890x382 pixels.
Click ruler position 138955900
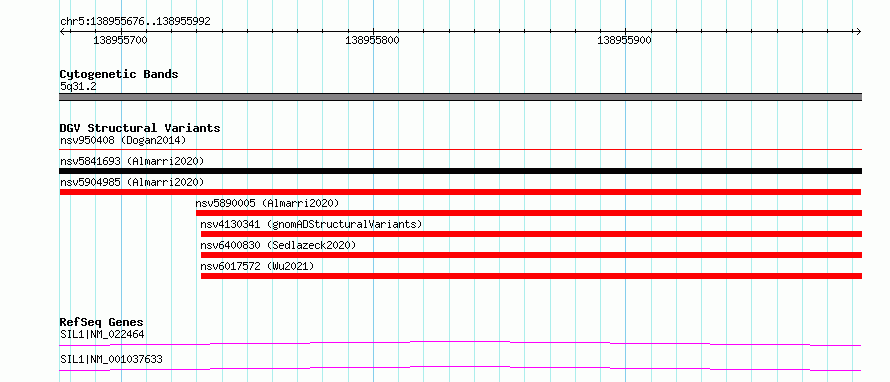pyautogui.click(x=624, y=40)
